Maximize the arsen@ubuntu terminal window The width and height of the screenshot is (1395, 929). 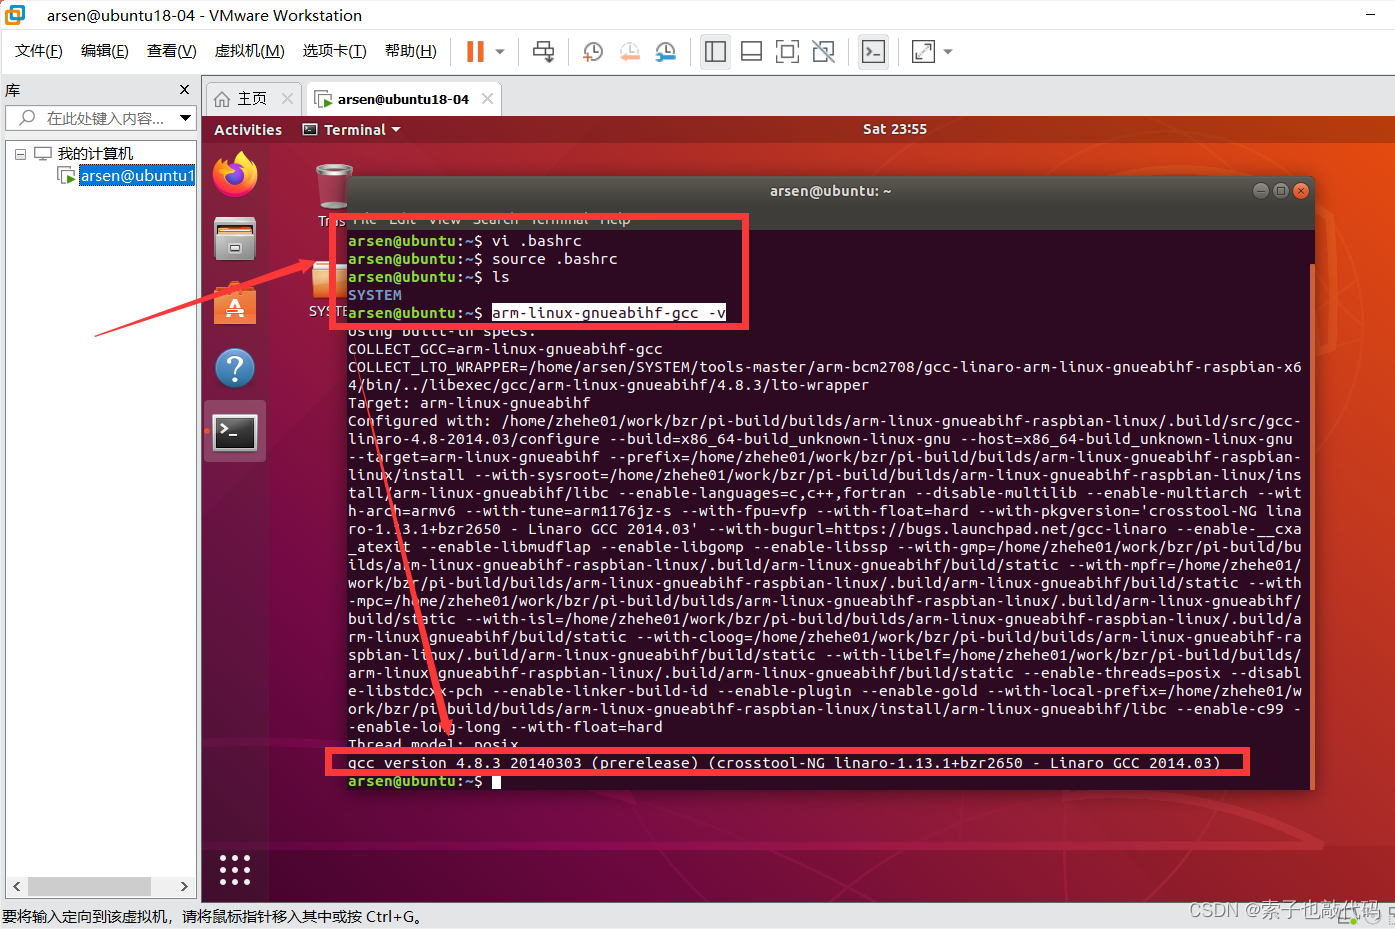1281,191
